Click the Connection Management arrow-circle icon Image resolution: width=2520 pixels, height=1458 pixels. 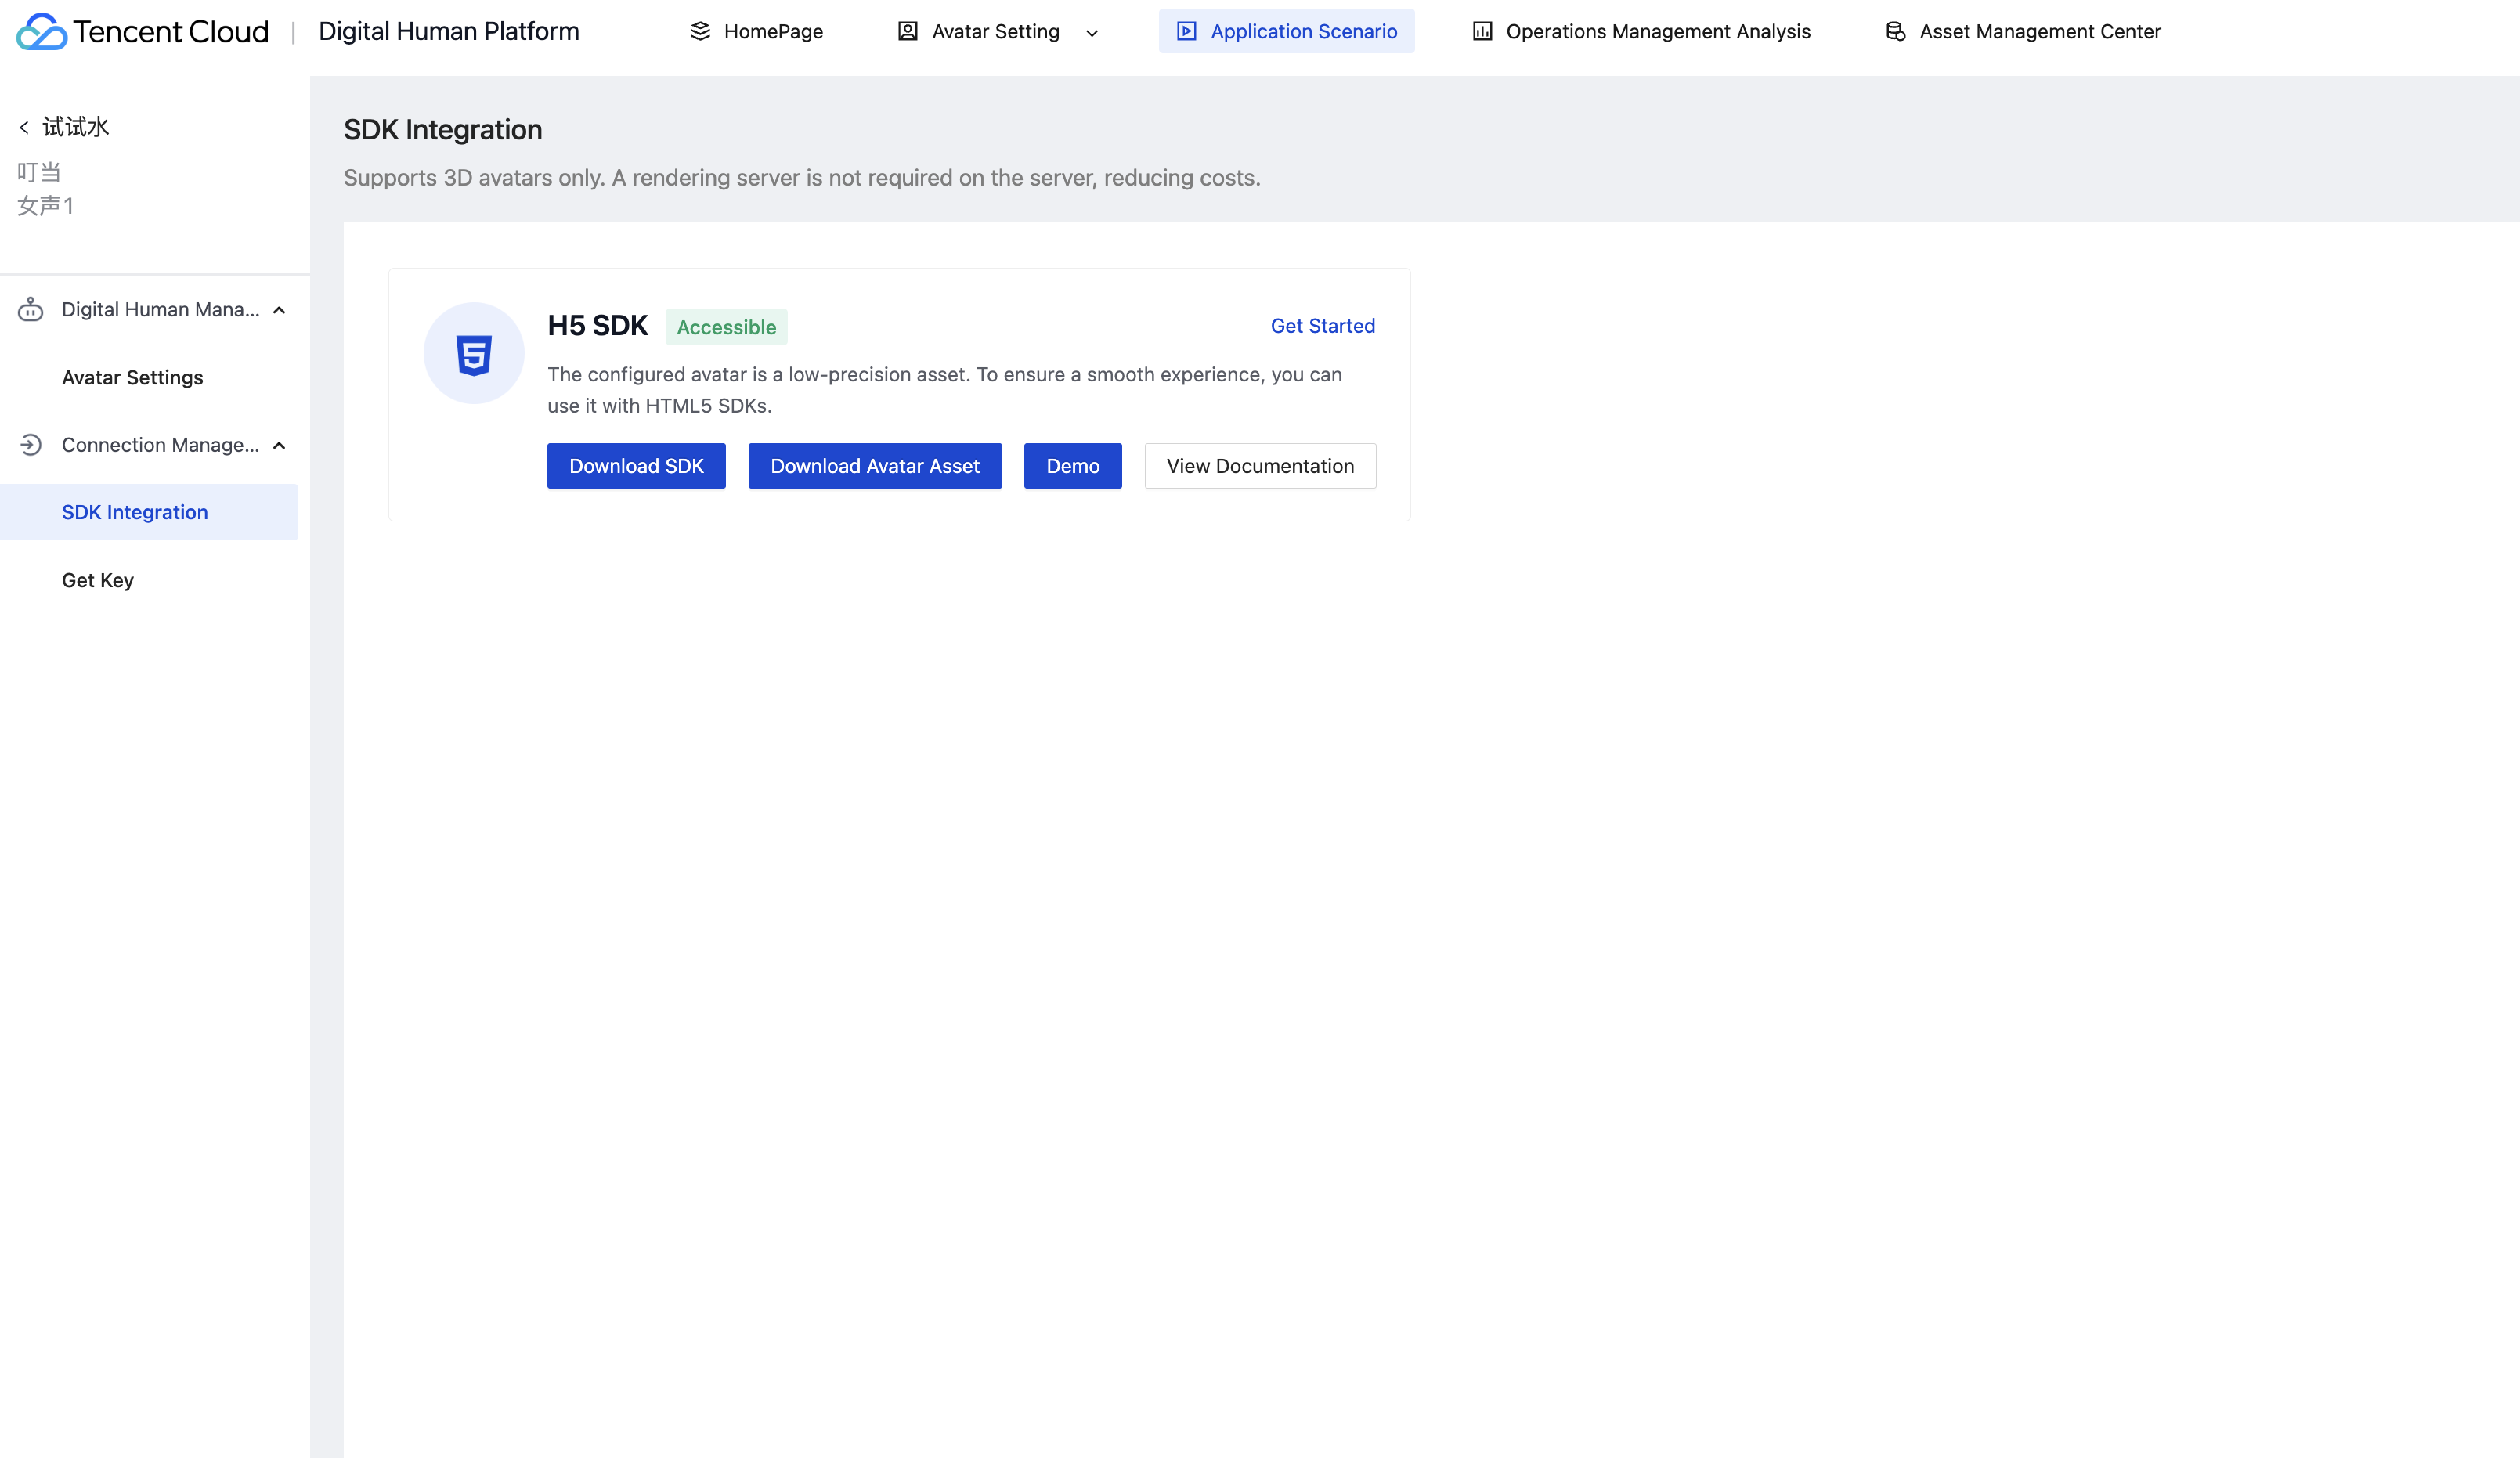30,445
